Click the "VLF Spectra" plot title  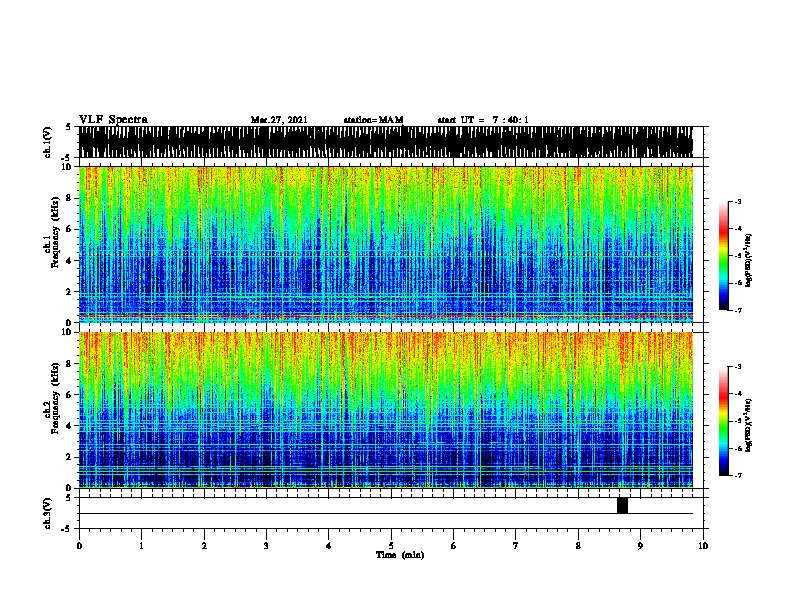pos(113,120)
